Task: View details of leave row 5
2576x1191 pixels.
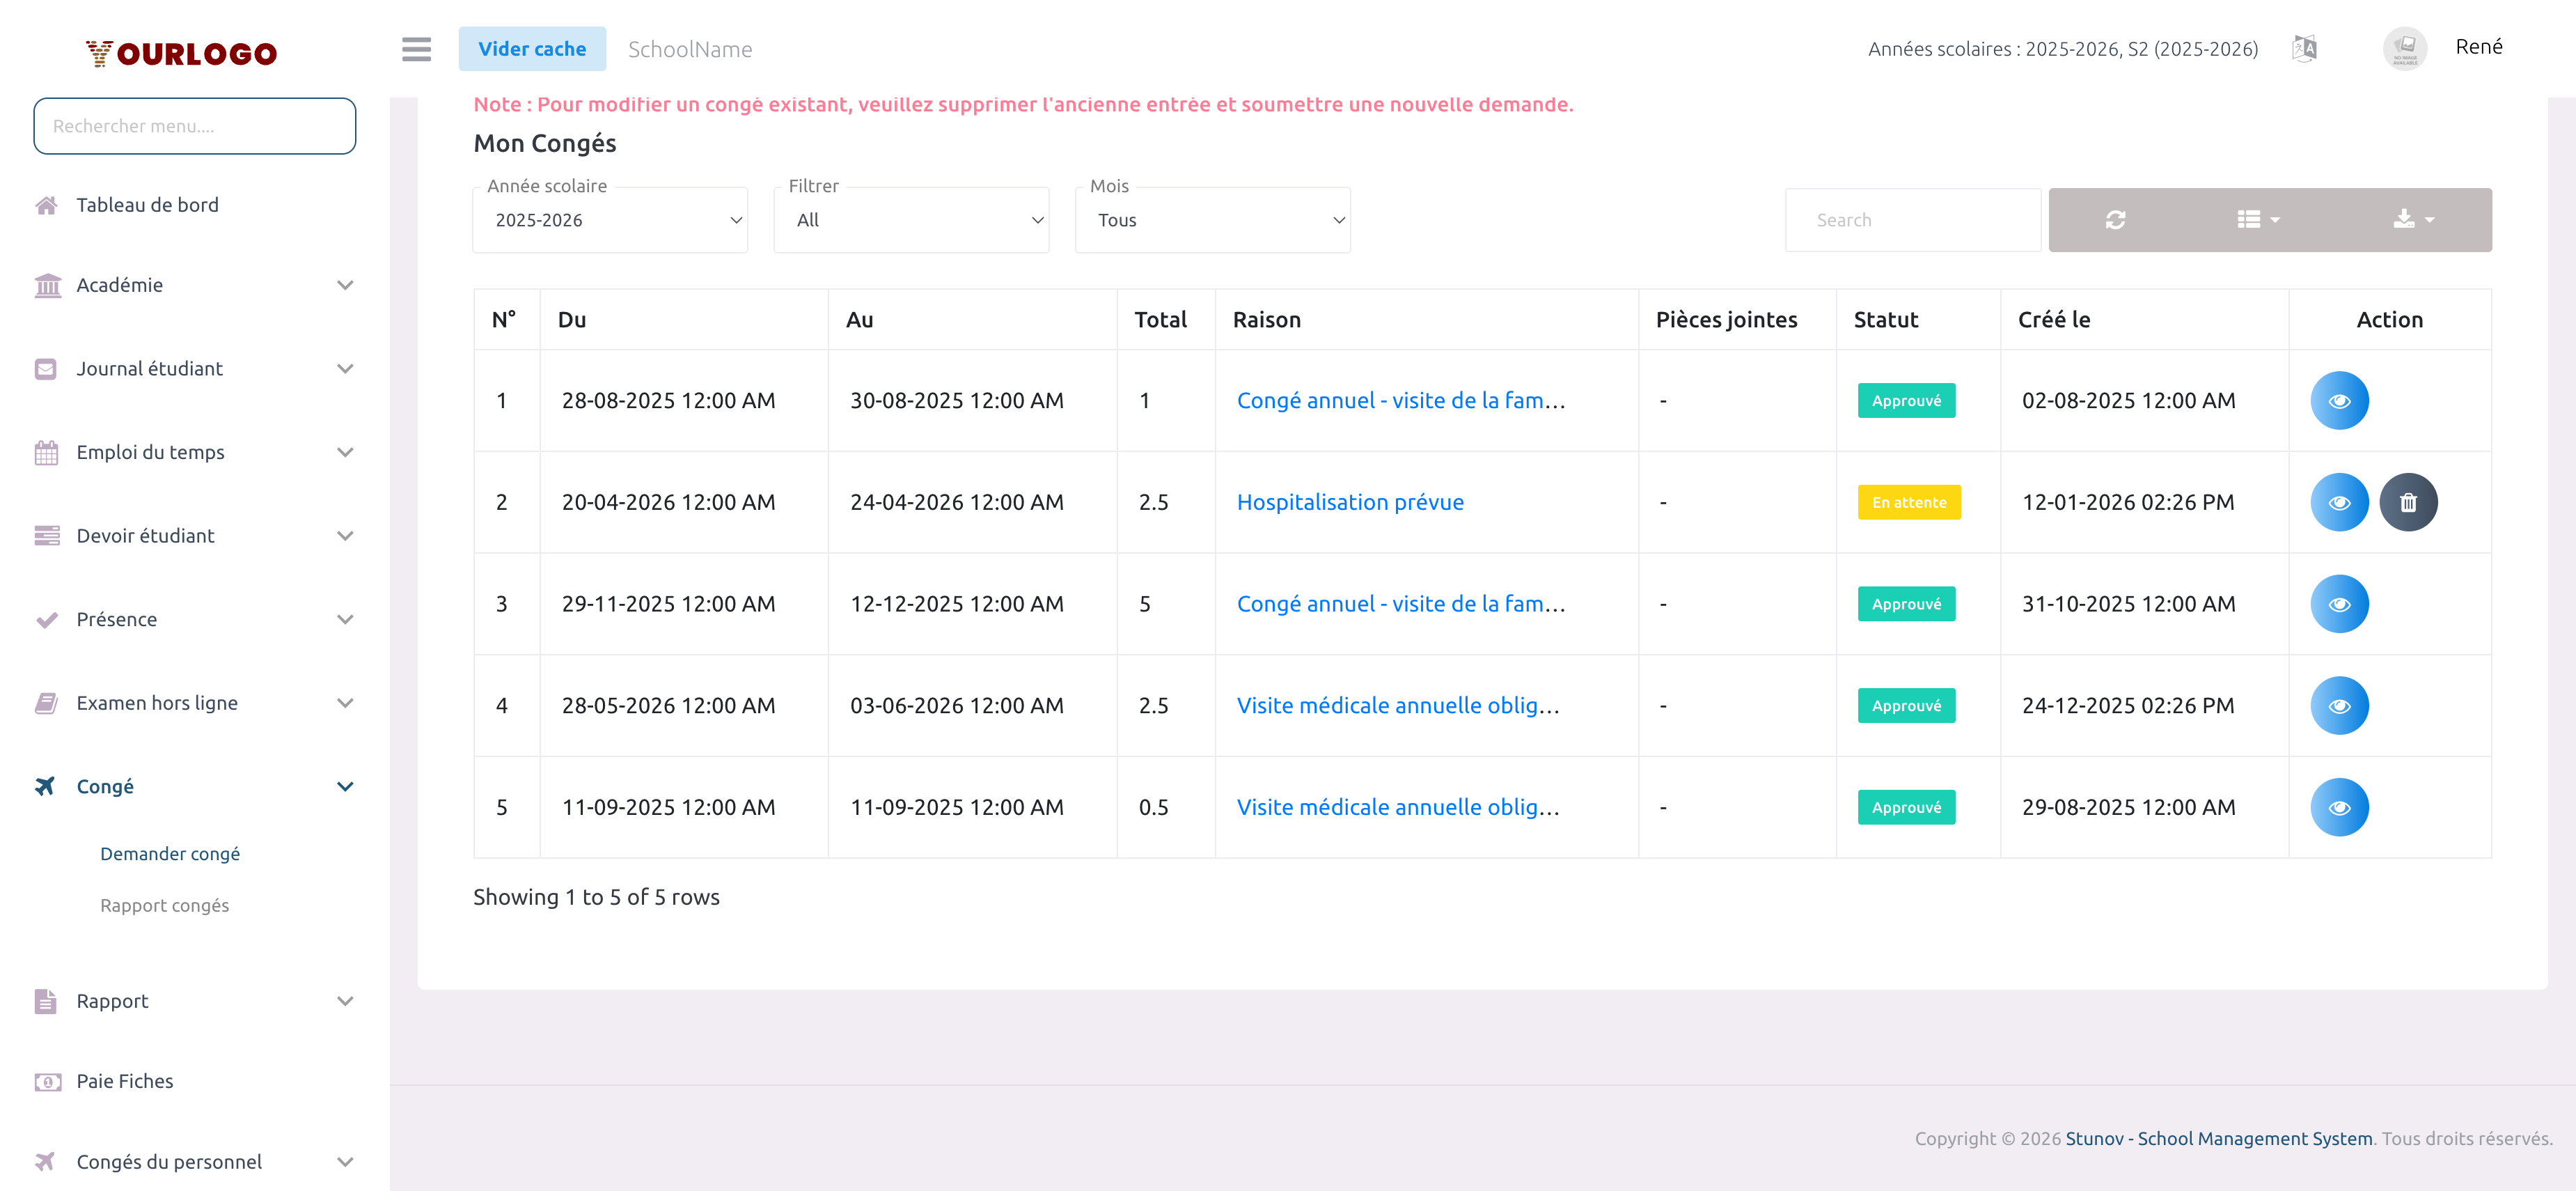Action: coord(2339,807)
